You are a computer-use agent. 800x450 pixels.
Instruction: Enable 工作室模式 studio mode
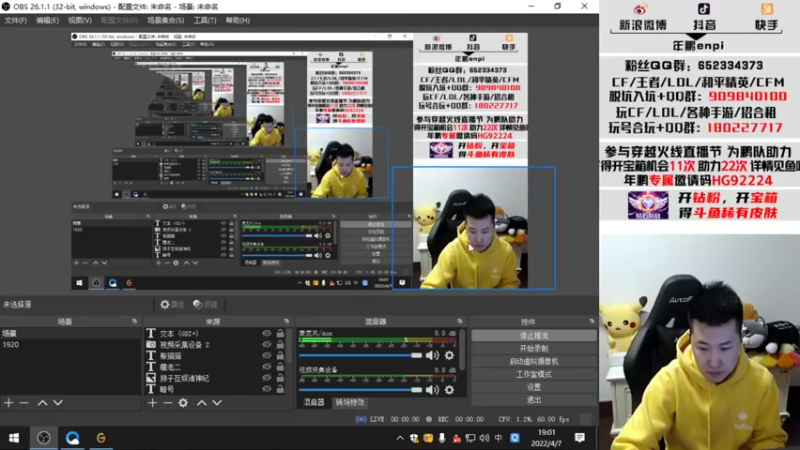[x=534, y=374]
